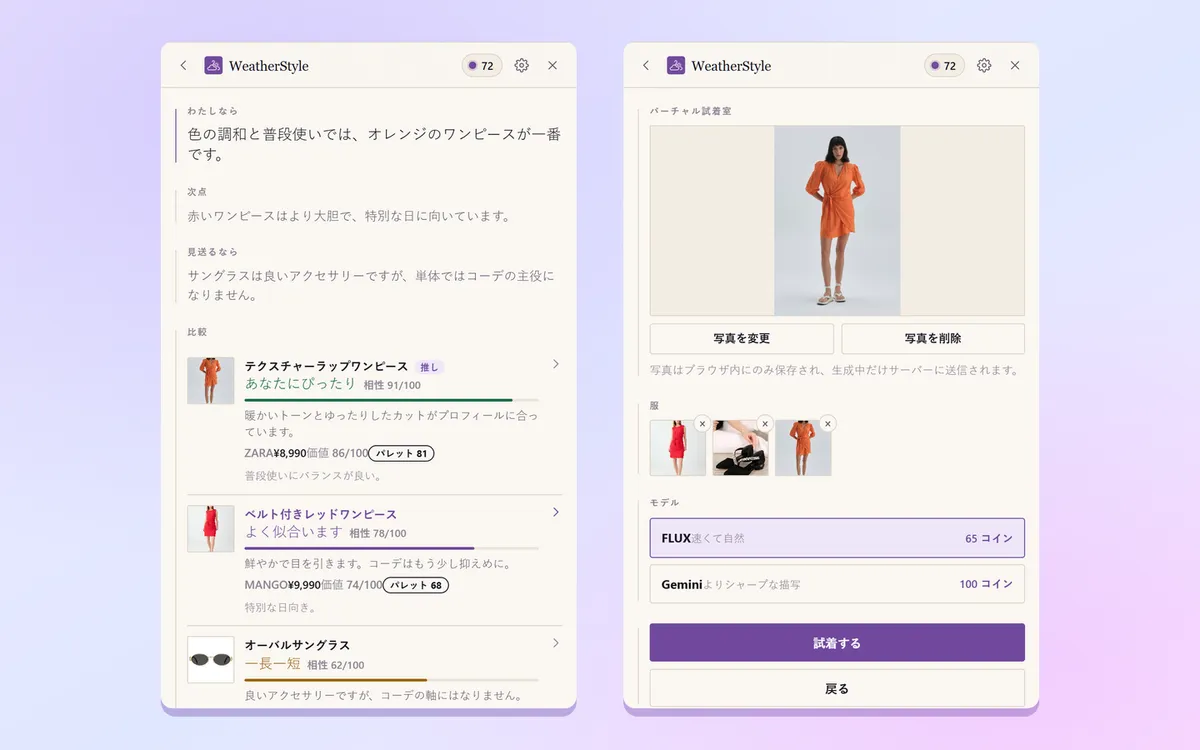The height and width of the screenshot is (750, 1200).
Task: Open coin balance 72 in left panel
Action: 482,65
